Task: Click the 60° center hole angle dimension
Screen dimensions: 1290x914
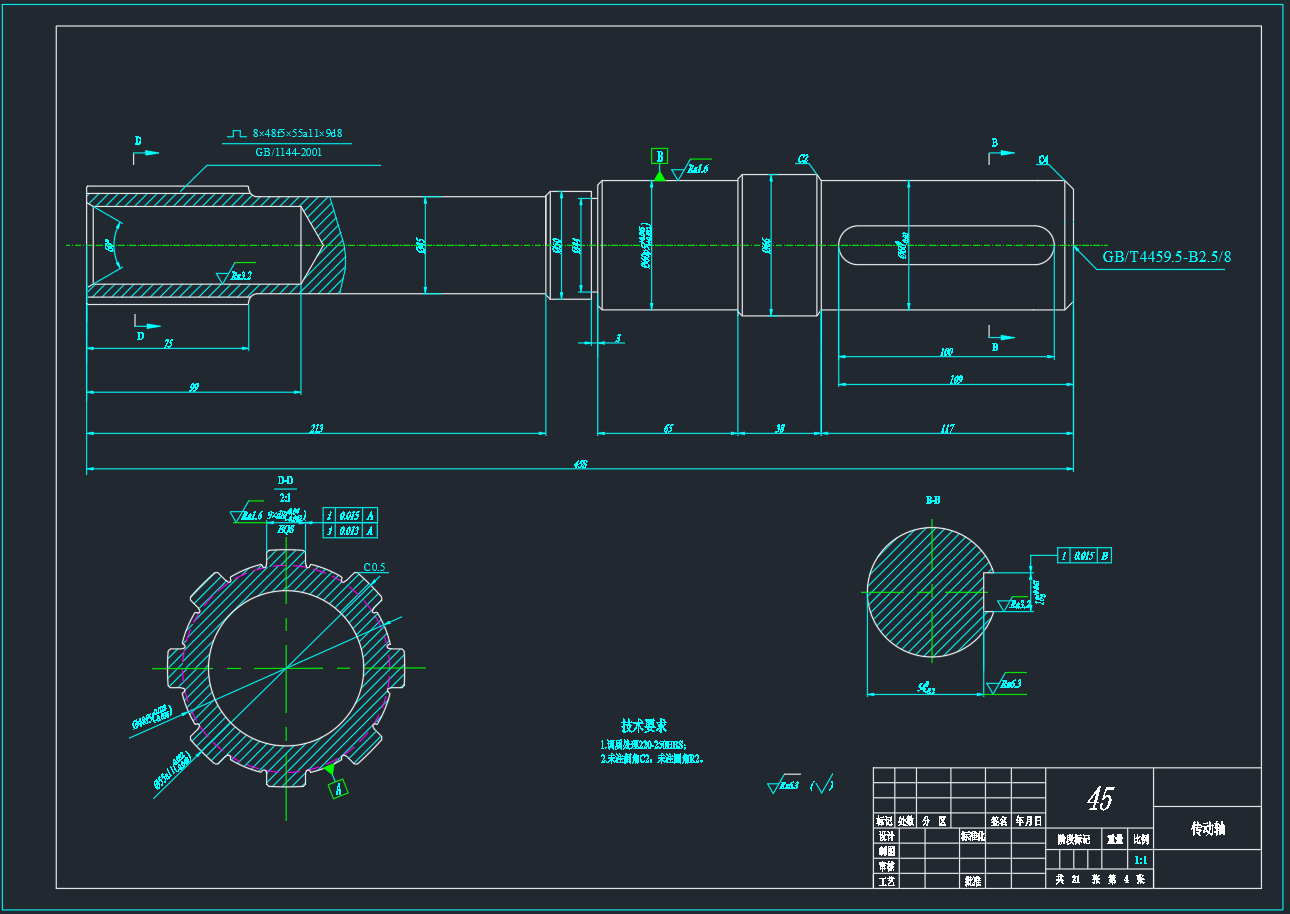Action: (109, 244)
